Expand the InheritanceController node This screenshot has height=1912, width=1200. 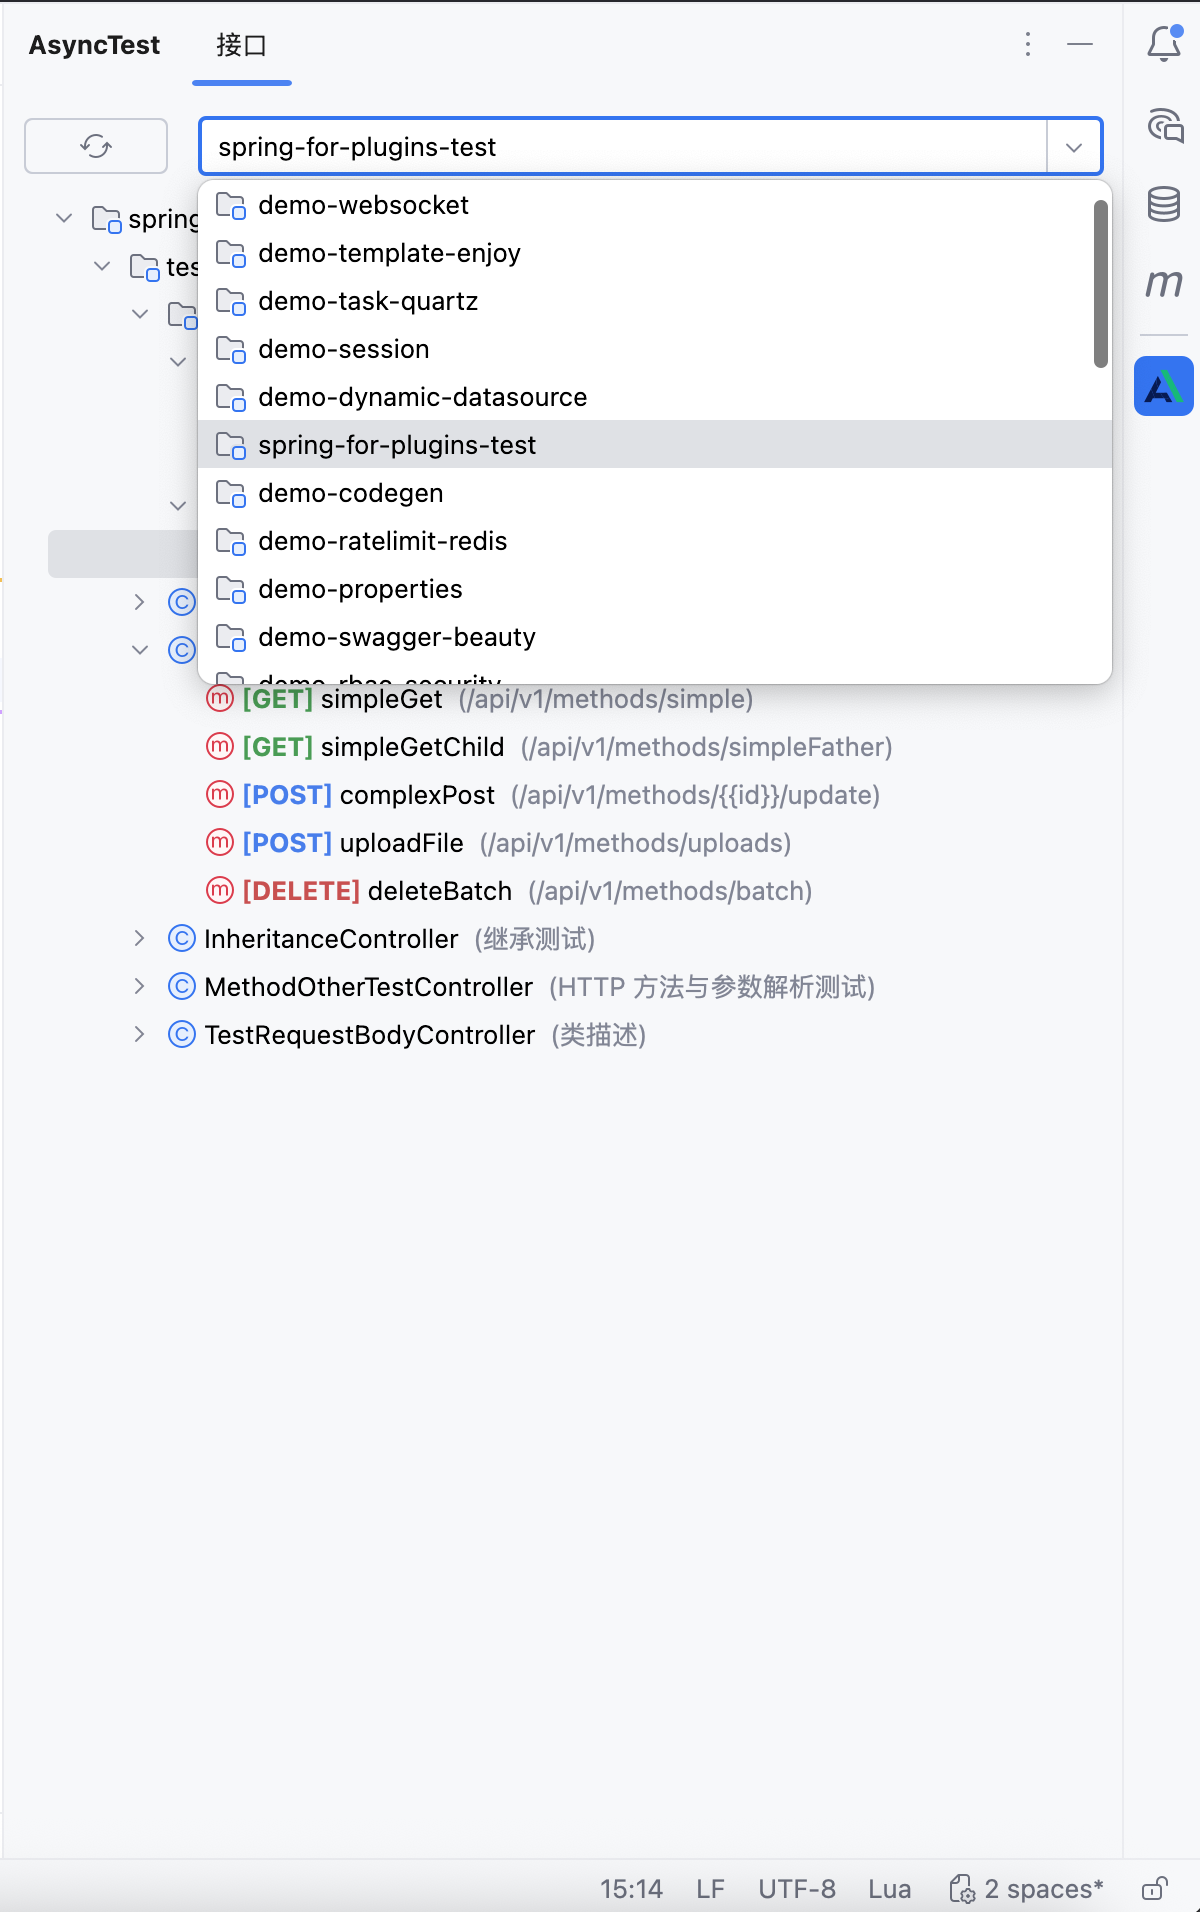tap(140, 938)
